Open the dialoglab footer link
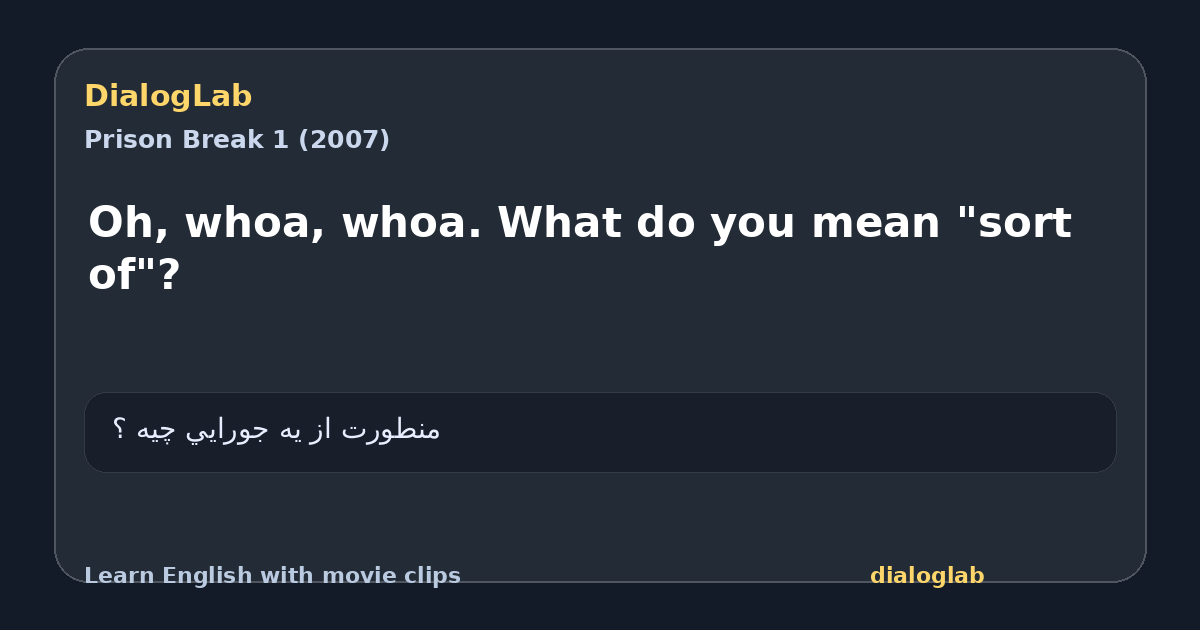Screen dimensions: 1200x630 (927, 576)
